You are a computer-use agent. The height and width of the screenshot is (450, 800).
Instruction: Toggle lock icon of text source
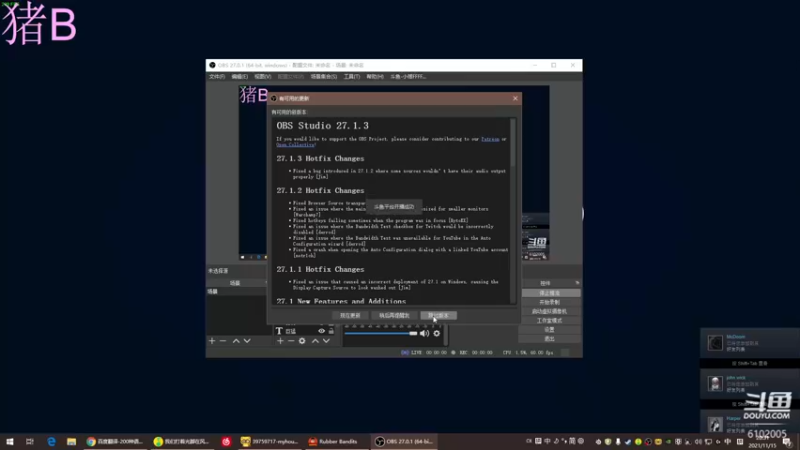[331, 331]
